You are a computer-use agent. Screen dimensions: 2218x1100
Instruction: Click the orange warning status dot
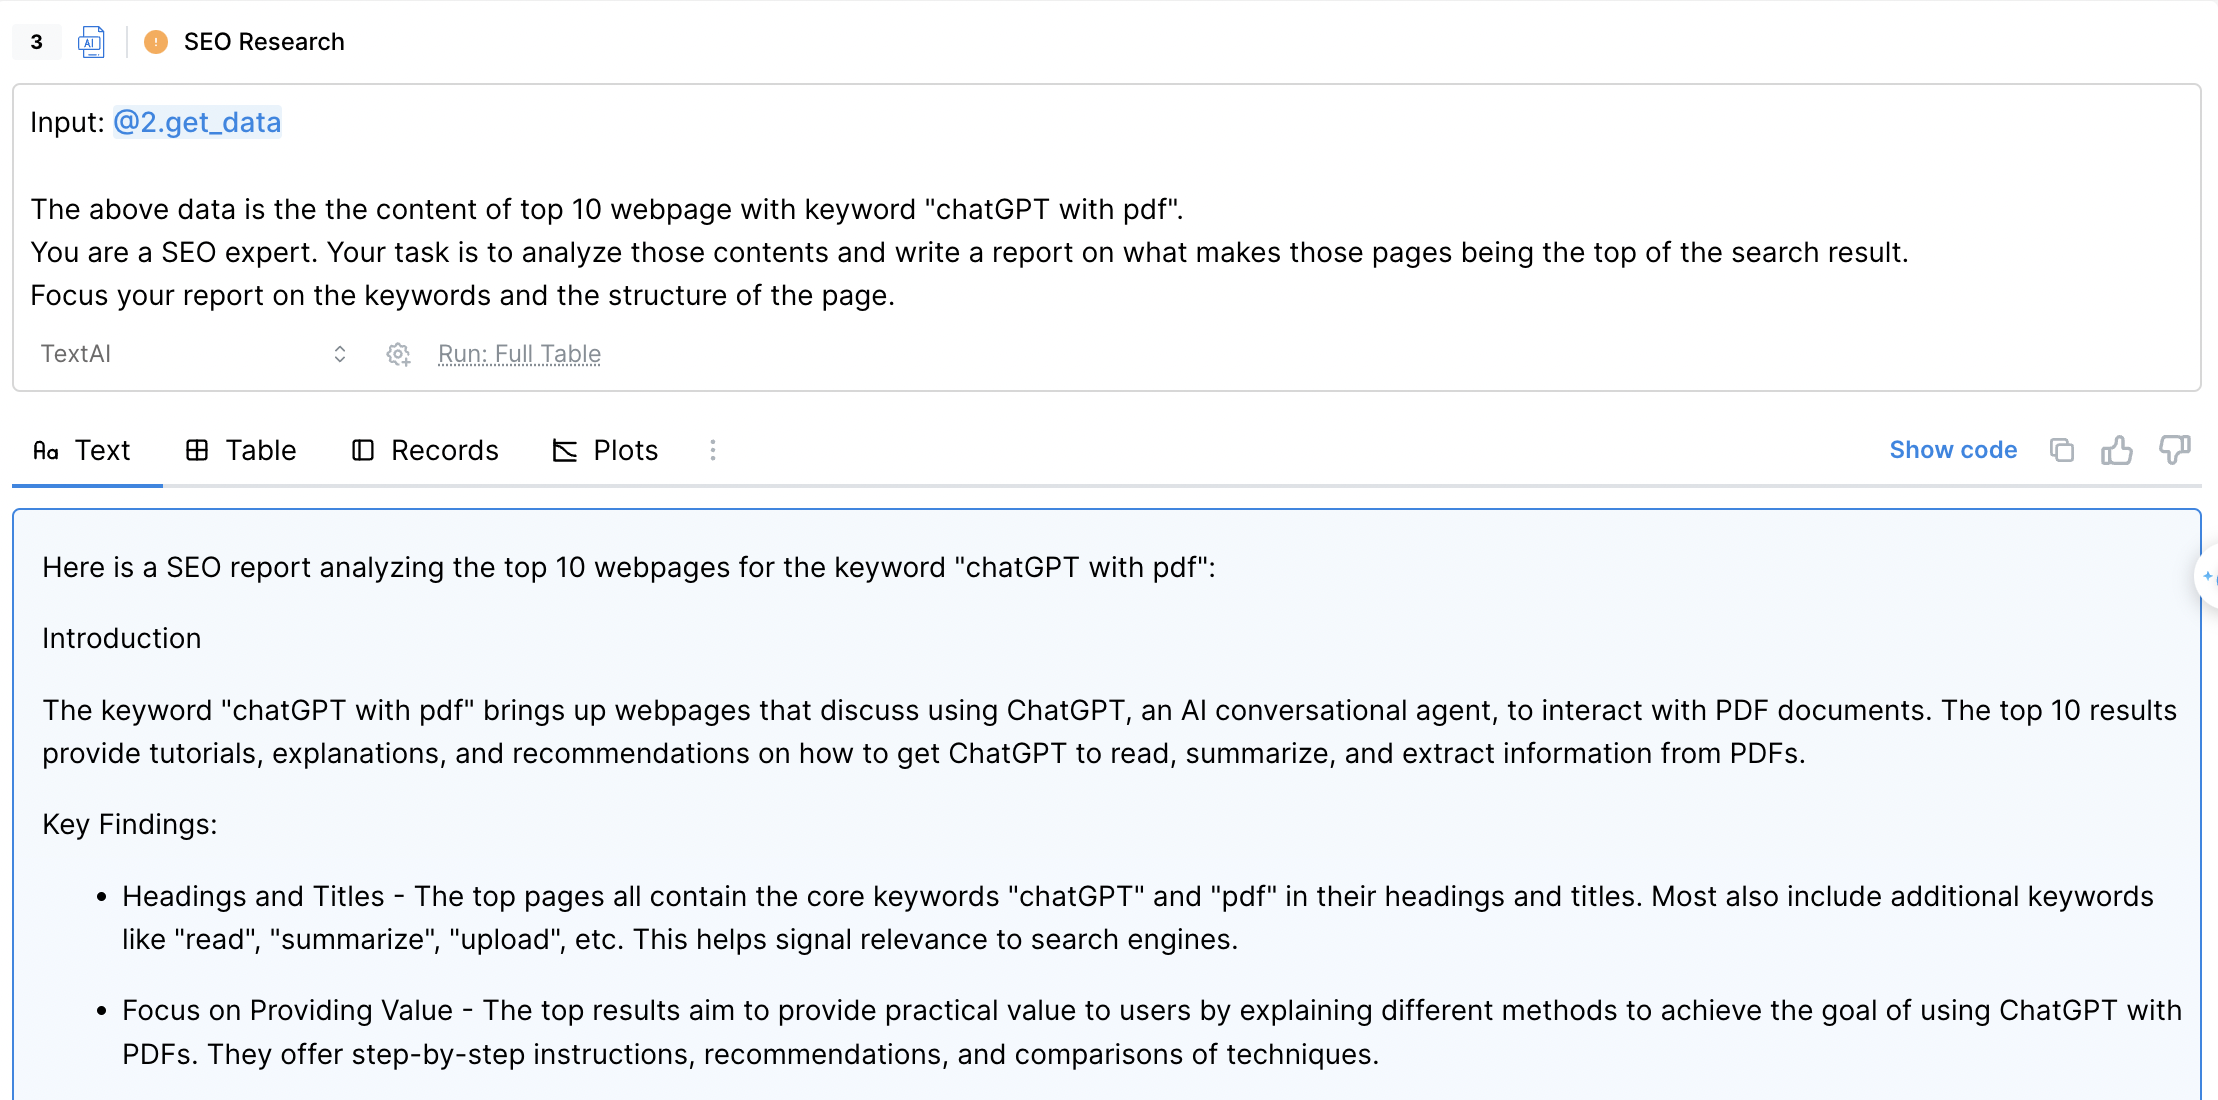click(x=156, y=42)
